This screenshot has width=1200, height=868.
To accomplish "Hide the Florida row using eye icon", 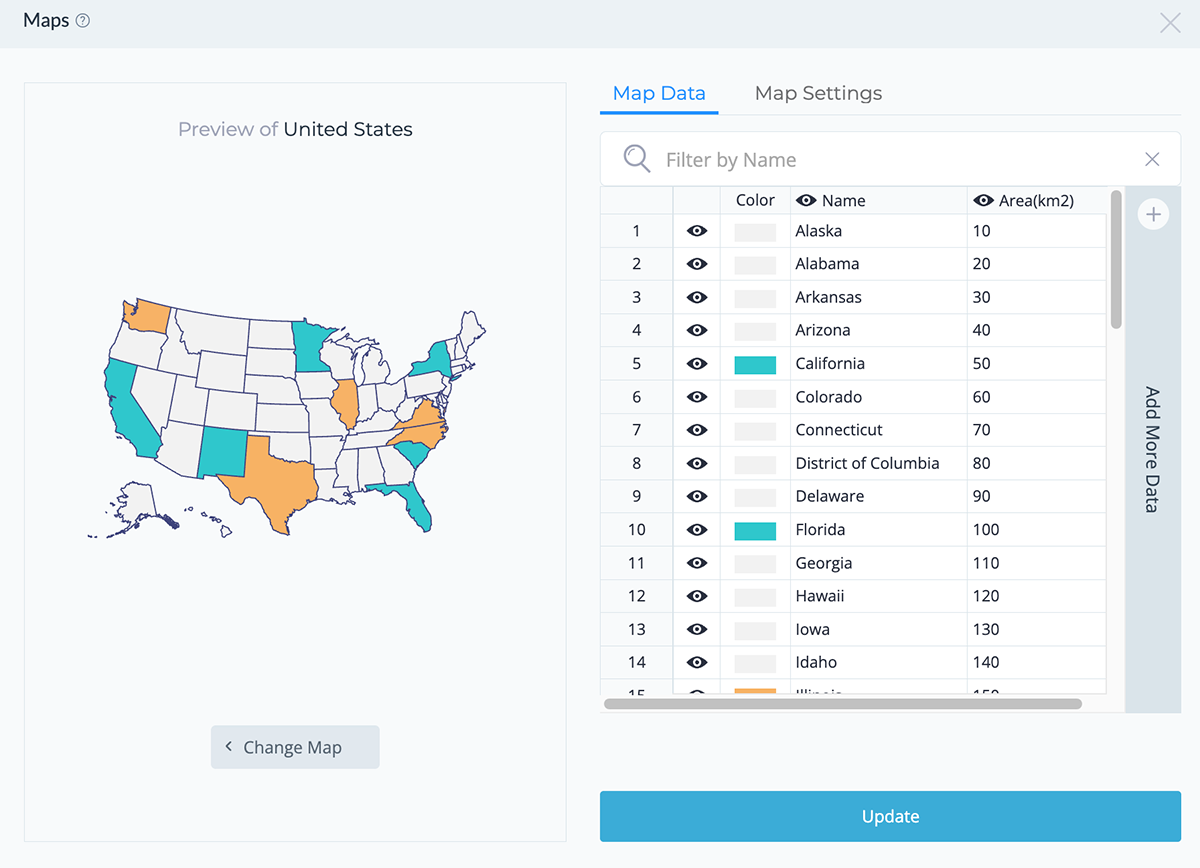I will pyautogui.click(x=697, y=530).
